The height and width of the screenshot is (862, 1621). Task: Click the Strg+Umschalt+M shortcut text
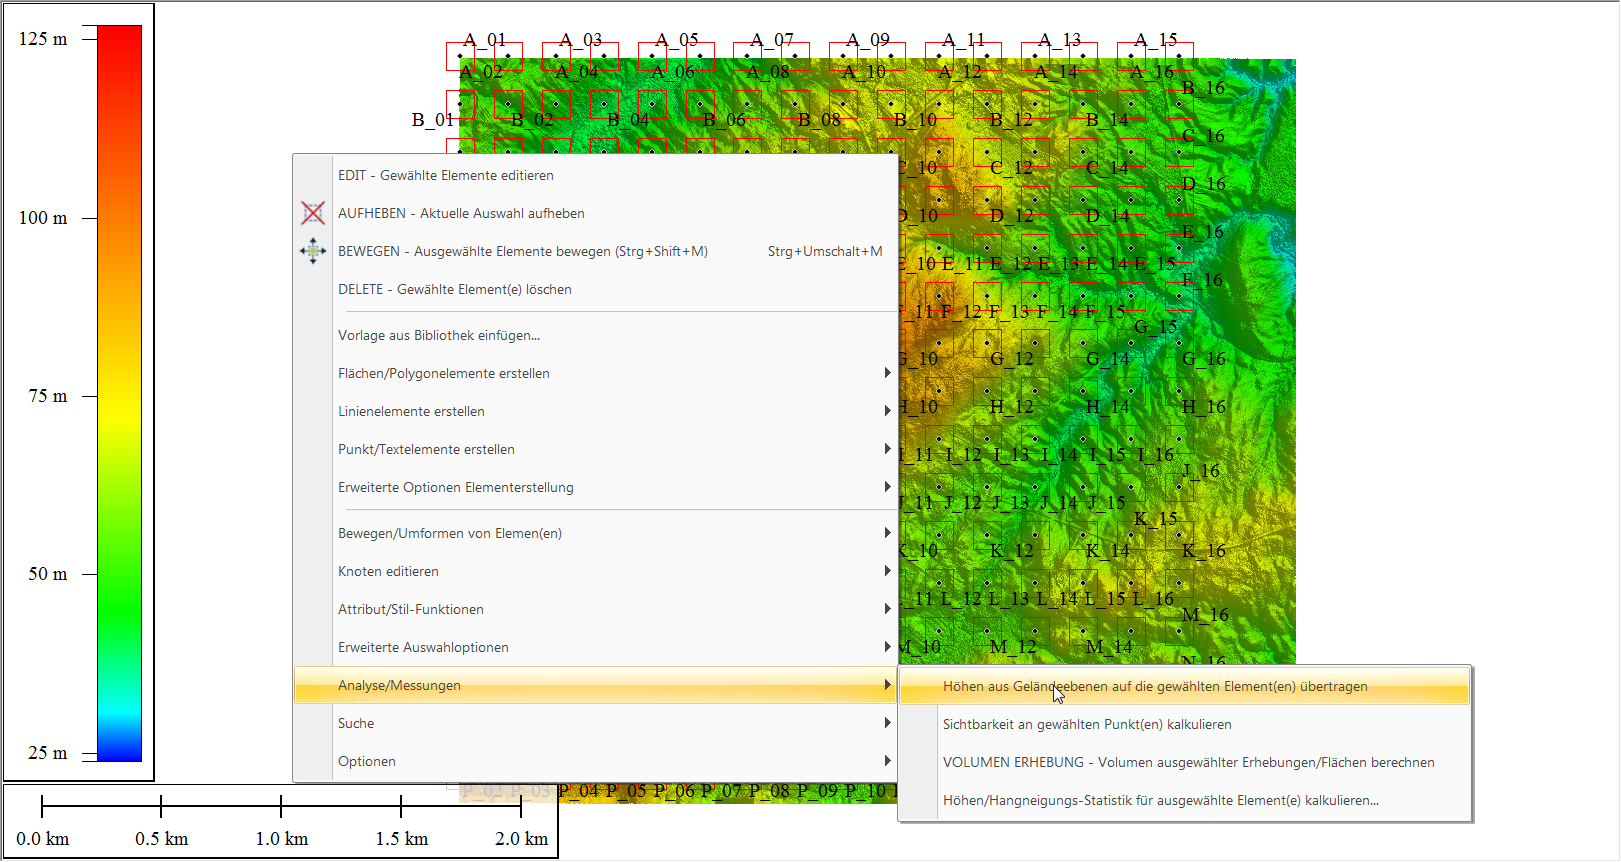(x=825, y=251)
